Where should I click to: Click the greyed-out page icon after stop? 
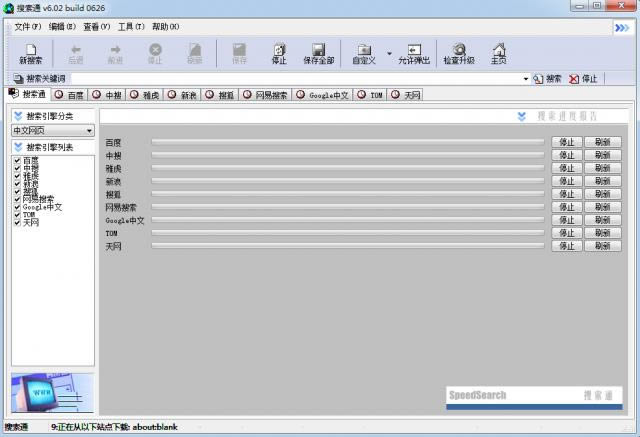click(195, 50)
